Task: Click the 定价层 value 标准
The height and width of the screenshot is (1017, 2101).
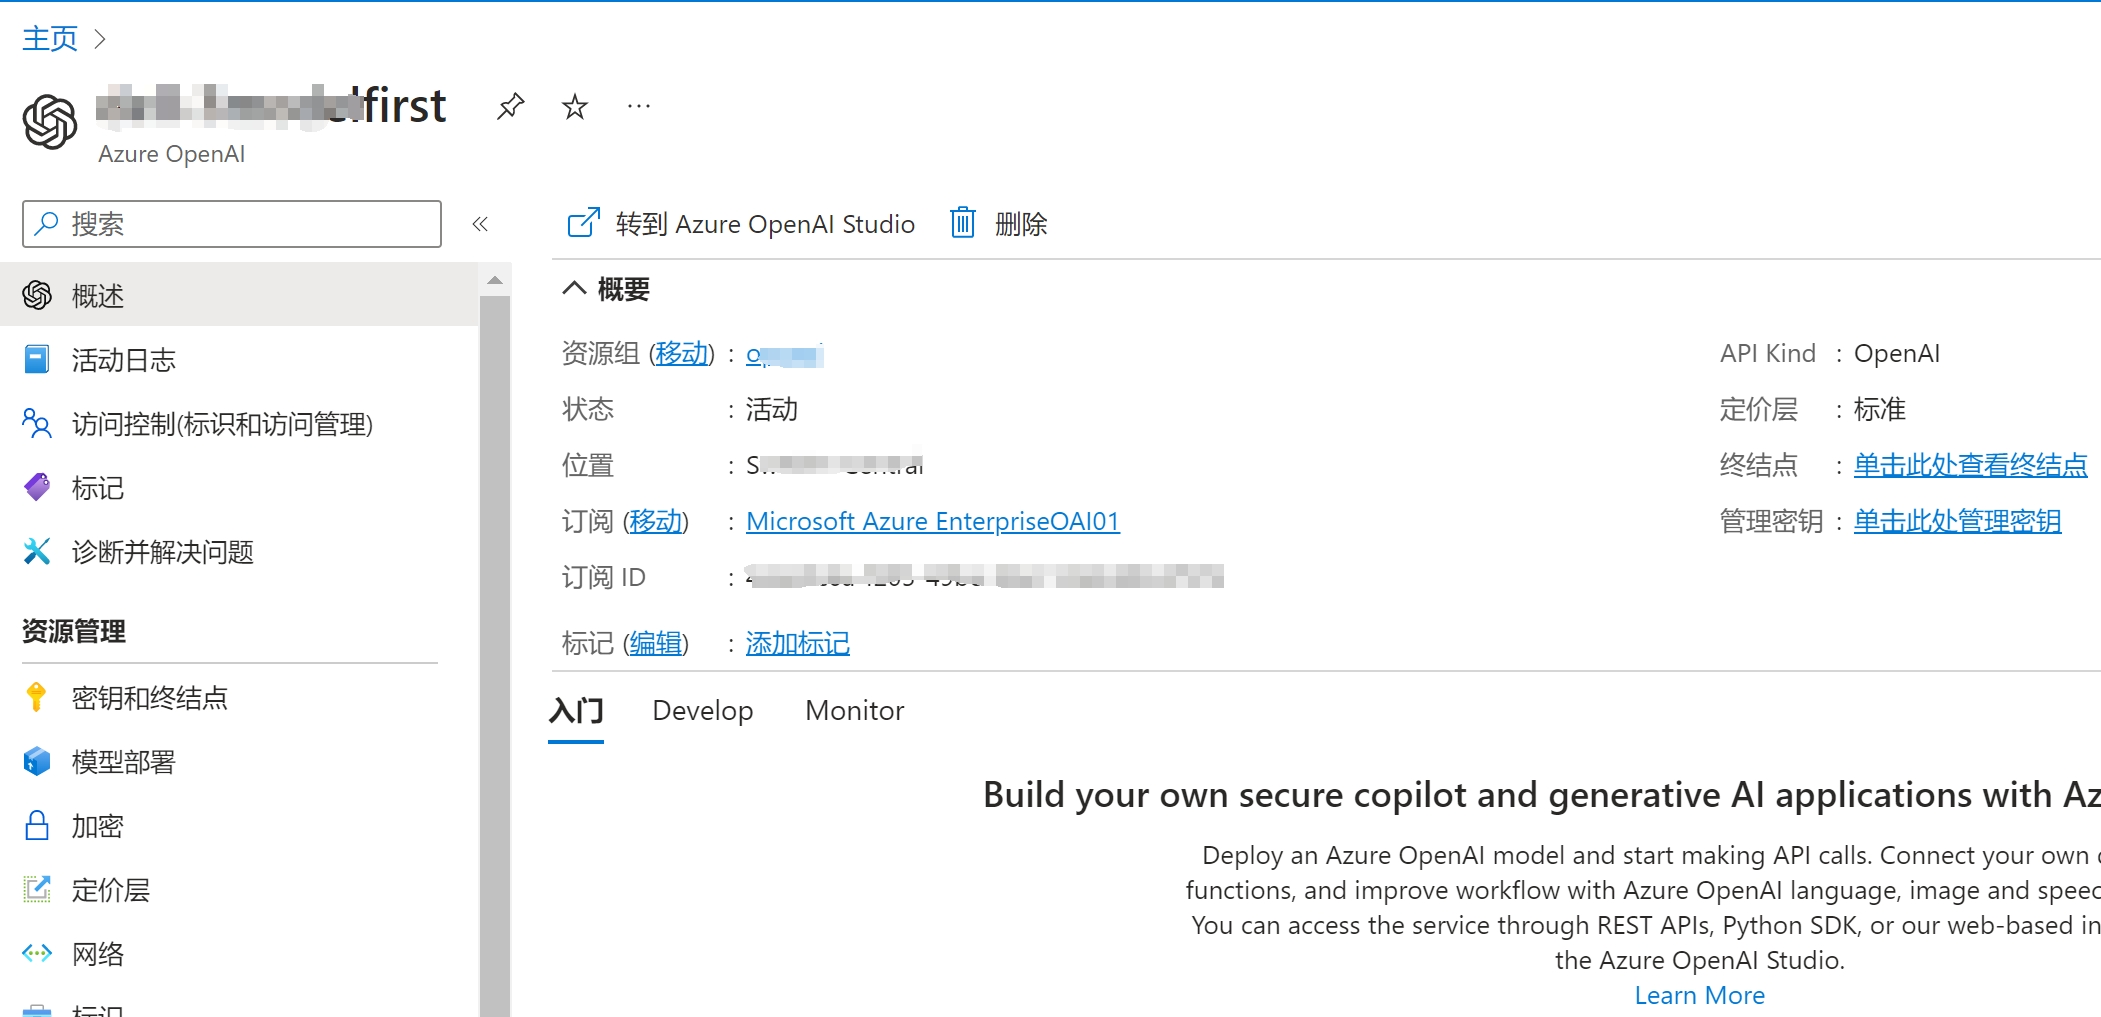Action: [x=1880, y=409]
